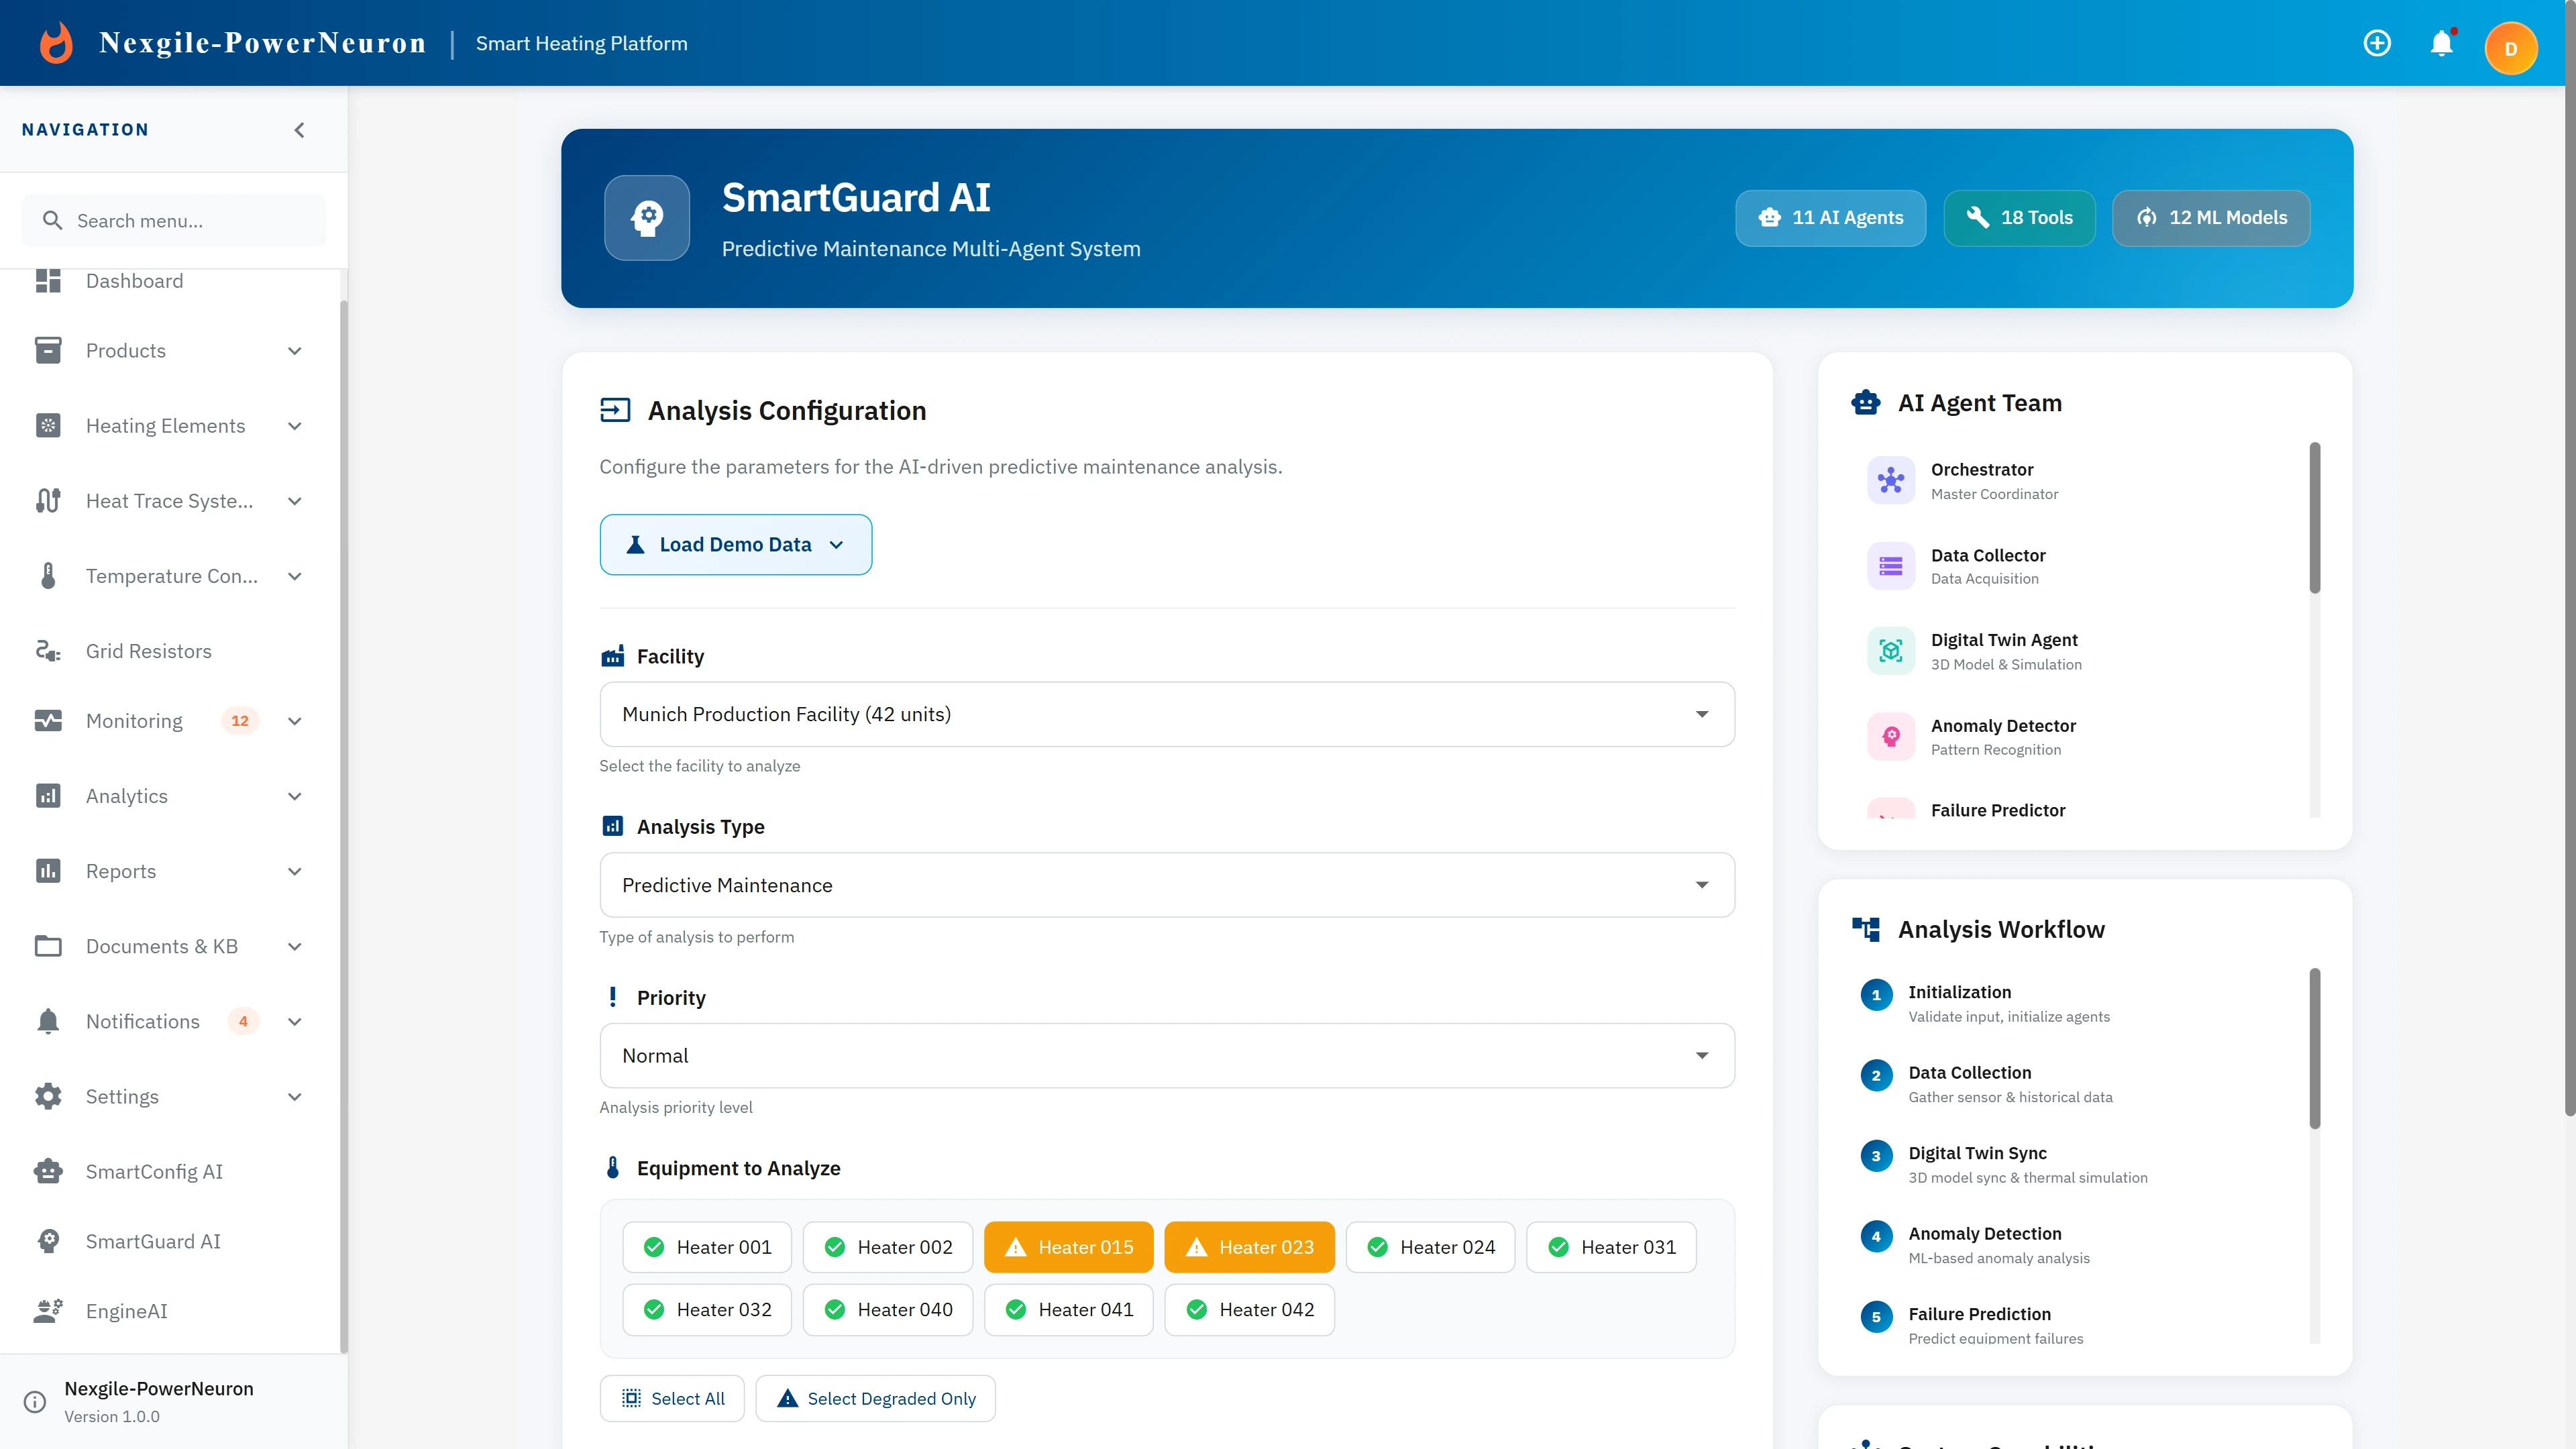Open the Priority dropdown set to Normal
The width and height of the screenshot is (2576, 1449).
(1166, 1055)
